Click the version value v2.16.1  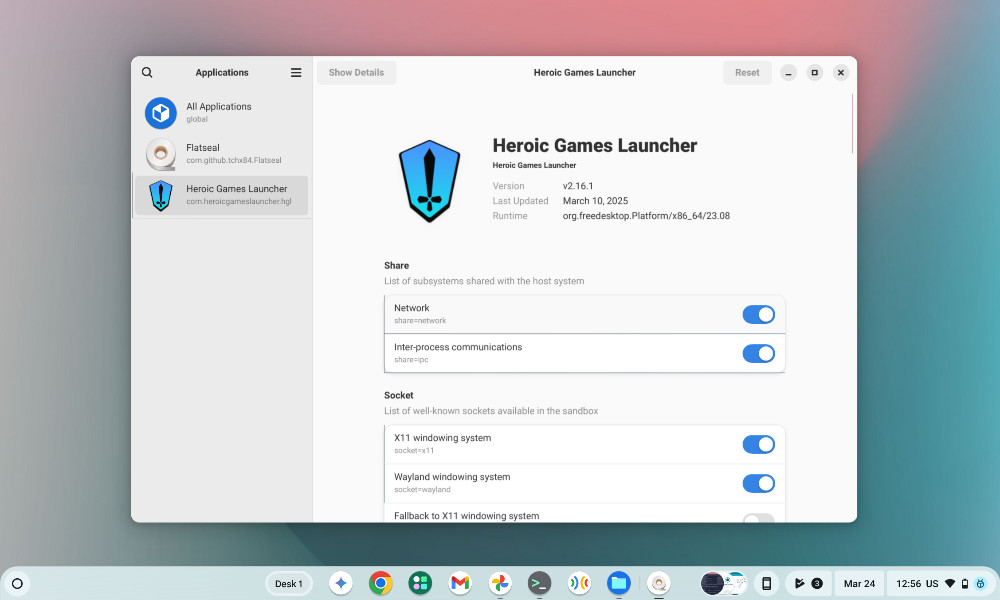(x=578, y=186)
